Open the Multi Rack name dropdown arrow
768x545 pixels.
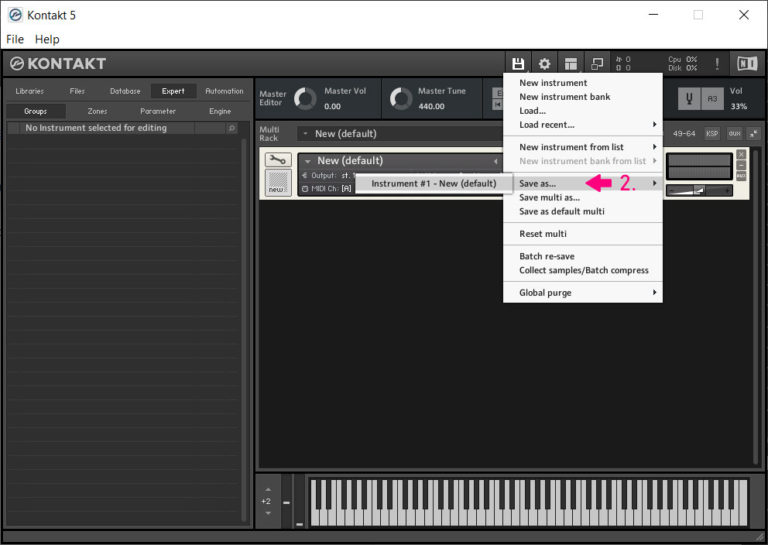click(304, 134)
